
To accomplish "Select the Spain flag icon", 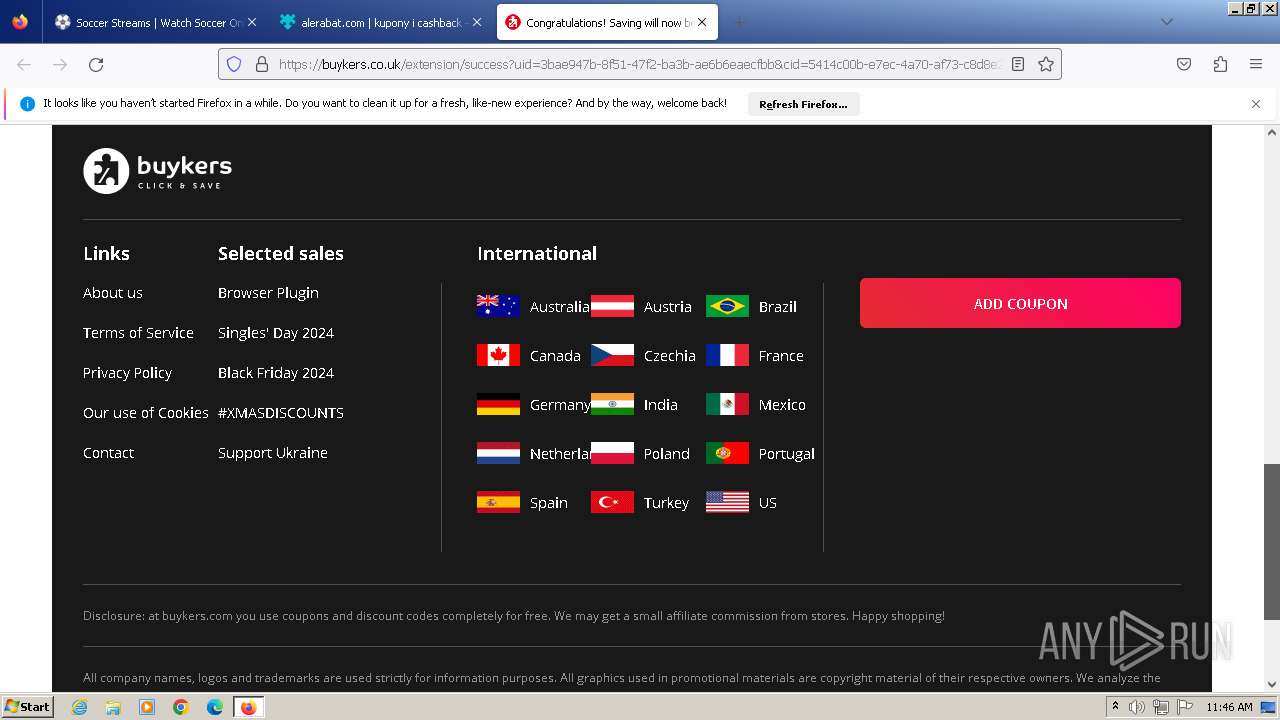I will [x=498, y=502].
